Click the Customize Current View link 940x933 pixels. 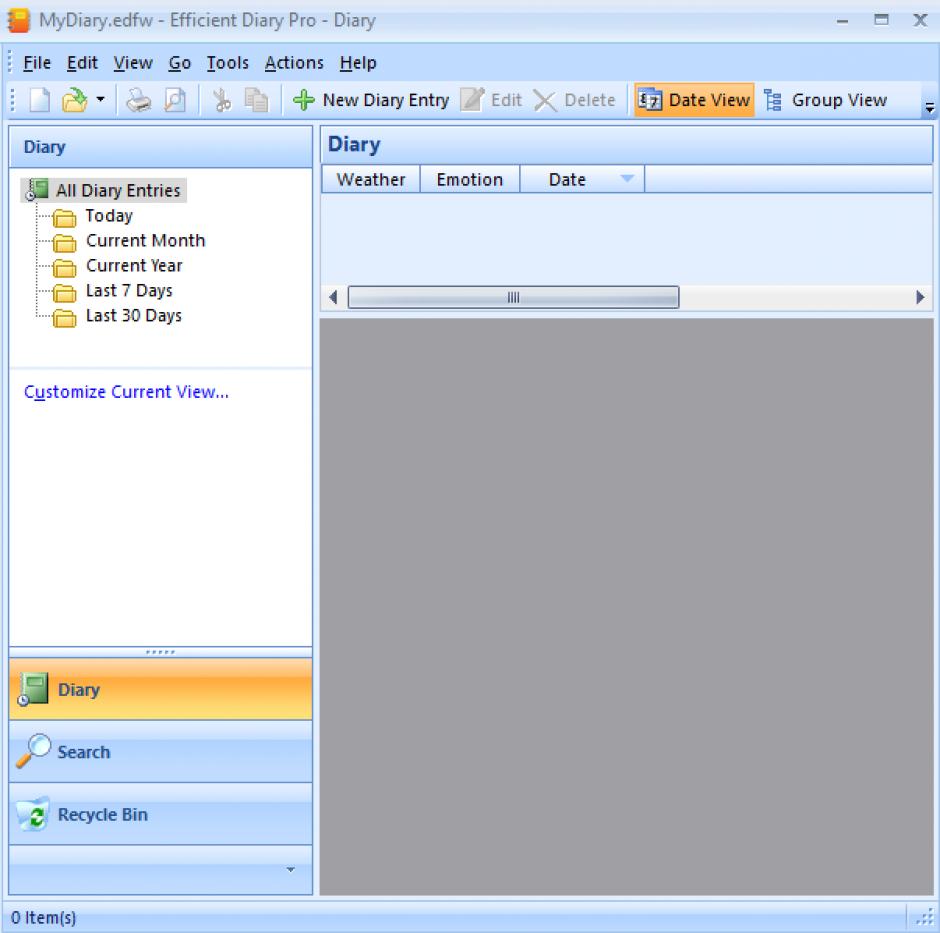pyautogui.click(x=126, y=392)
